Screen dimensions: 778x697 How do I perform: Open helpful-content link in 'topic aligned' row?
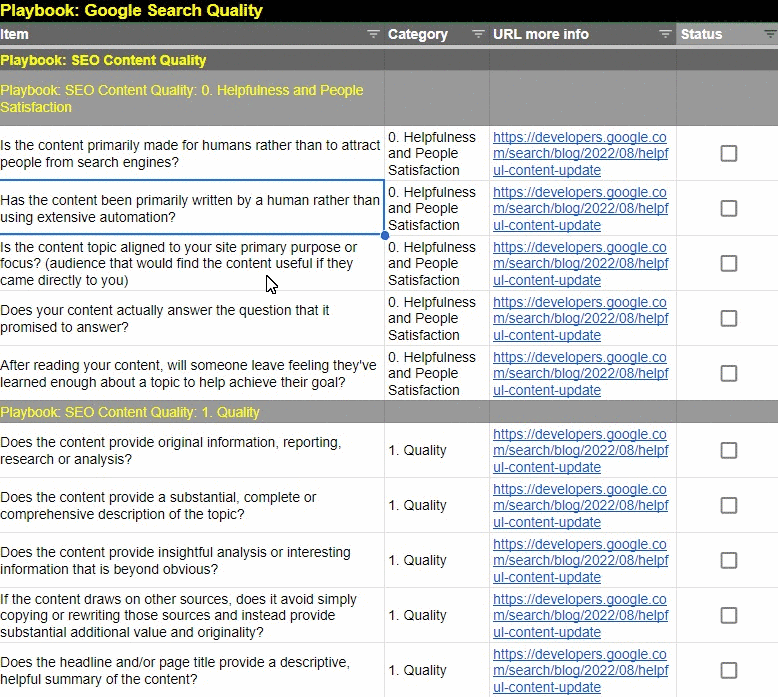coord(581,263)
